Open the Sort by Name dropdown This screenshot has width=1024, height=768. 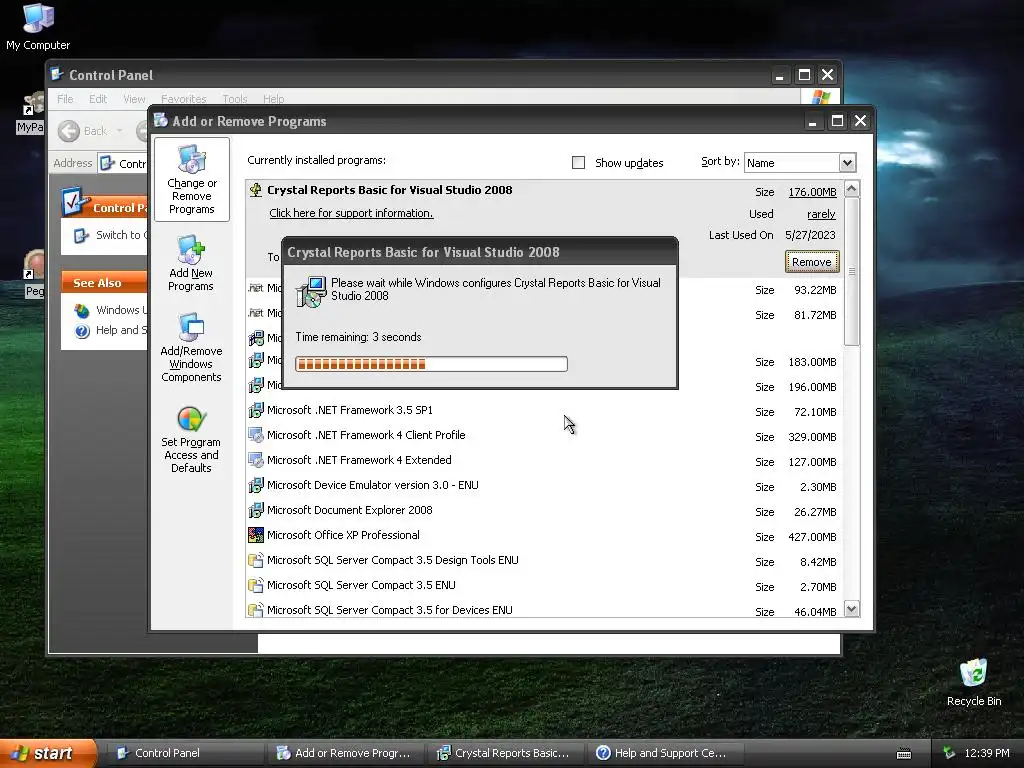(x=847, y=163)
